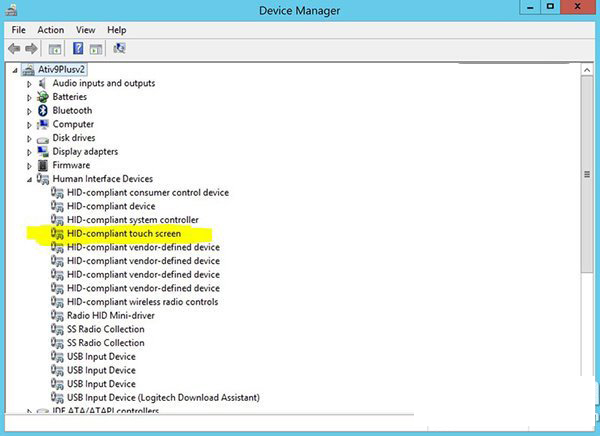Screen dimensions: 600x436
Task: Expand the Disk drives category
Action: [29, 138]
